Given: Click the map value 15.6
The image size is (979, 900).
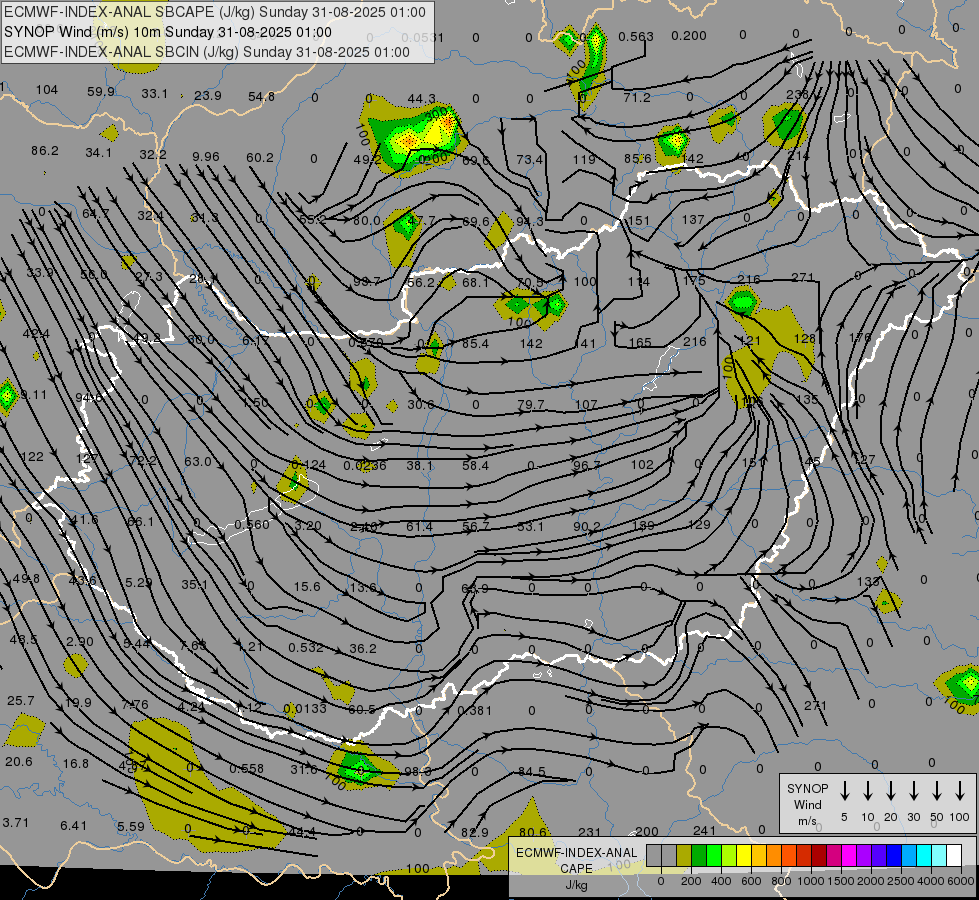Looking at the screenshot, I should pyautogui.click(x=307, y=586).
